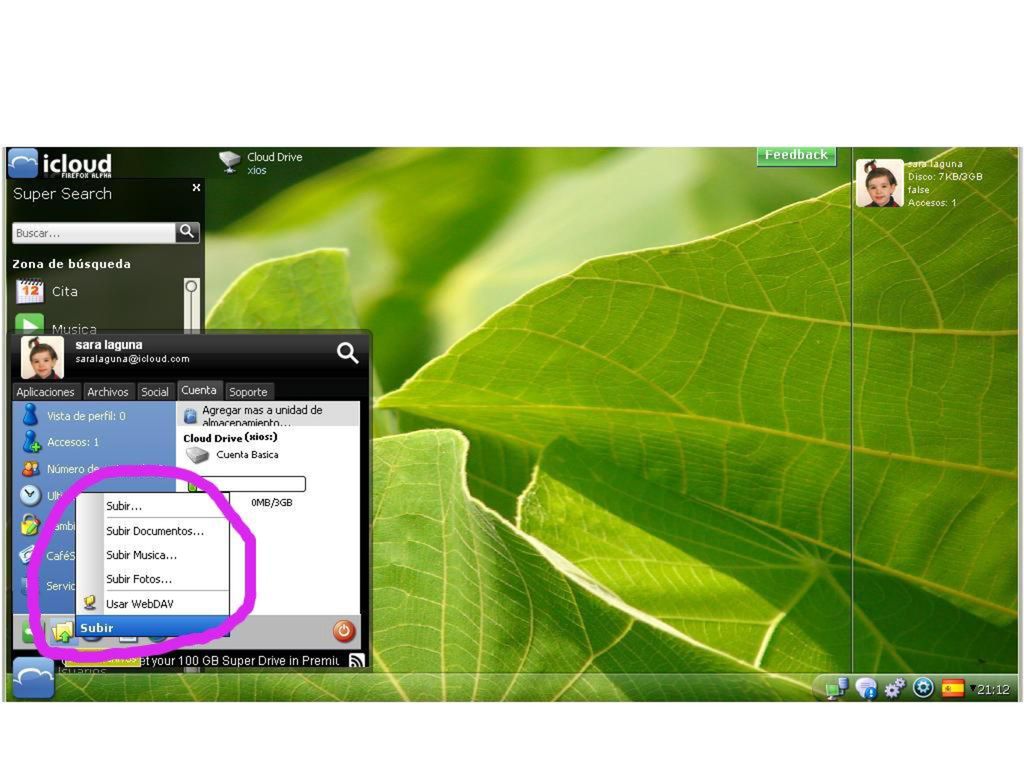Click sara laguna's photo in start menu
1024x768 pixels.
point(42,357)
